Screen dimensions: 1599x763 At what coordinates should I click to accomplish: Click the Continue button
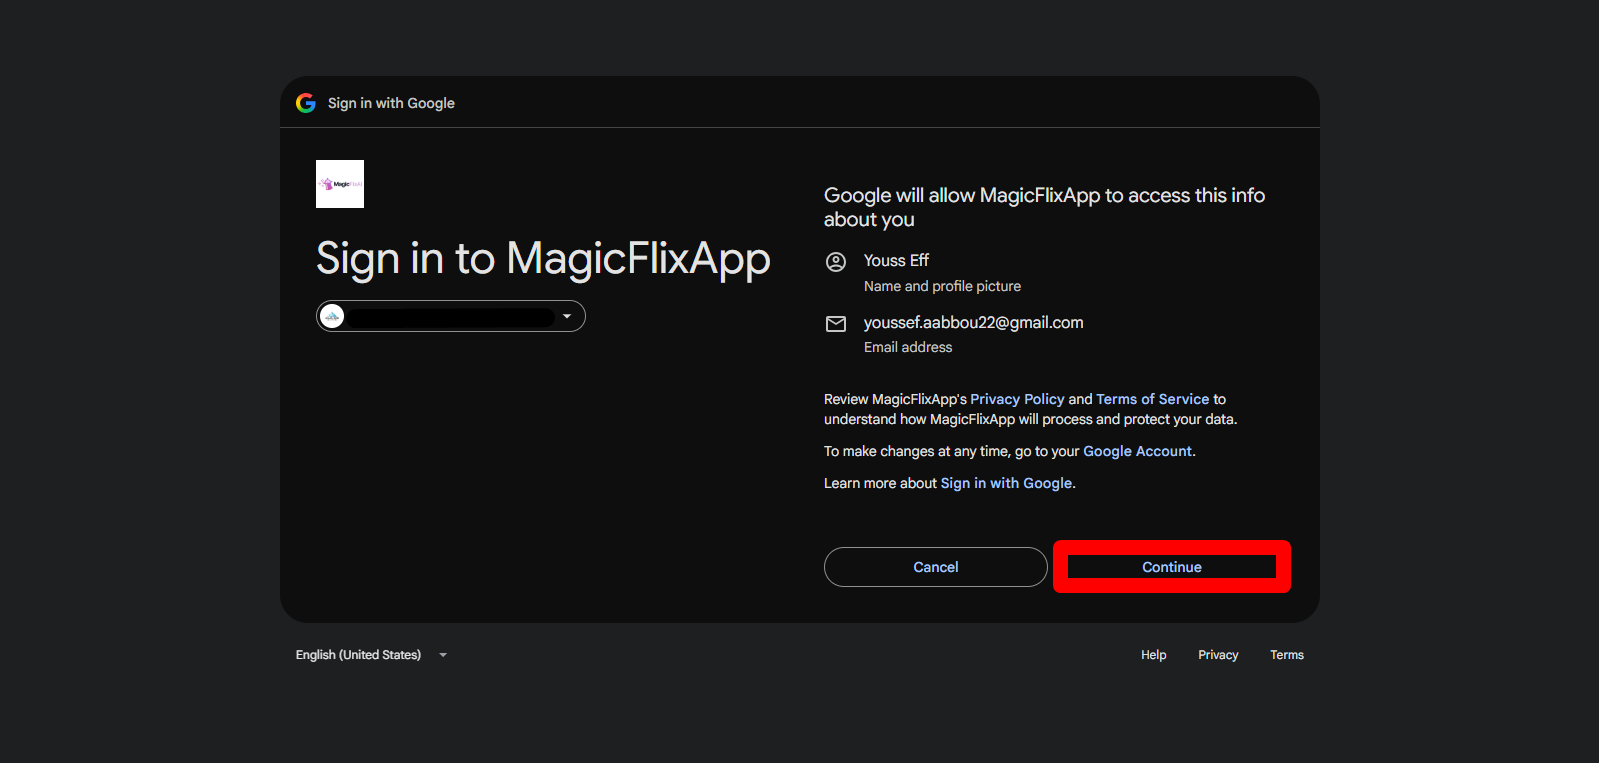pyautogui.click(x=1172, y=567)
